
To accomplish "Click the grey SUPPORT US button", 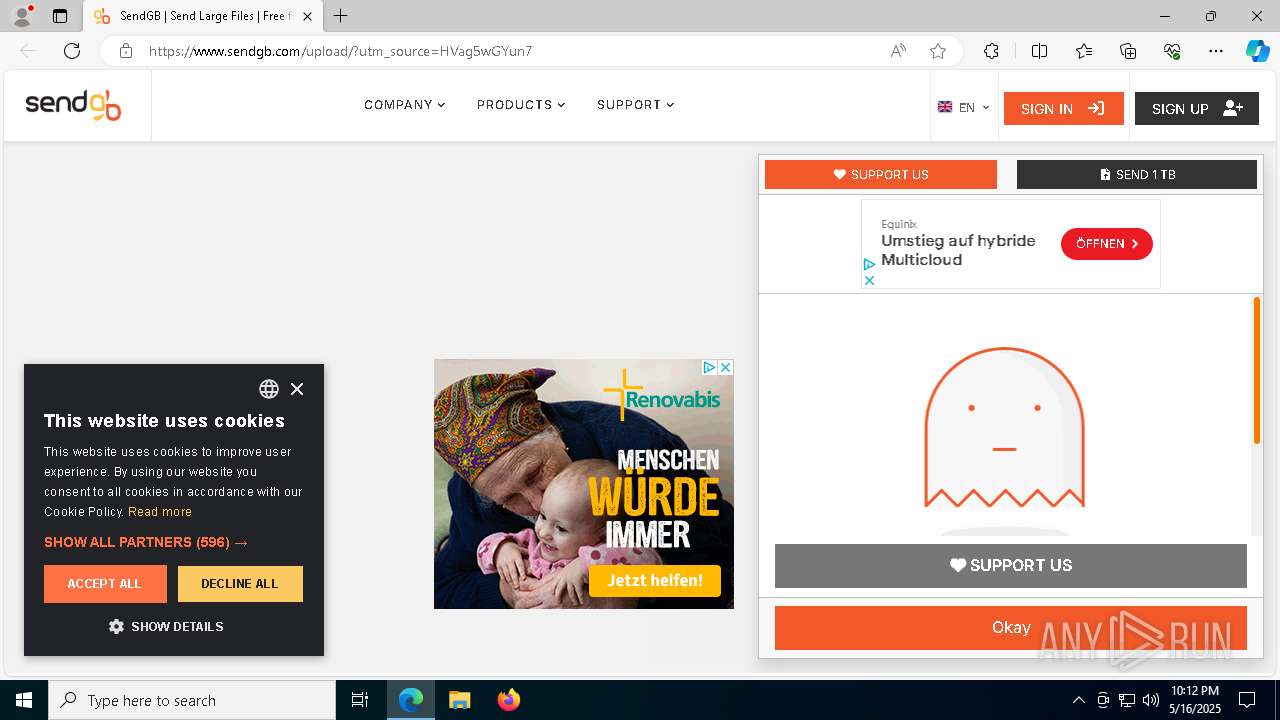I will pyautogui.click(x=1010, y=566).
